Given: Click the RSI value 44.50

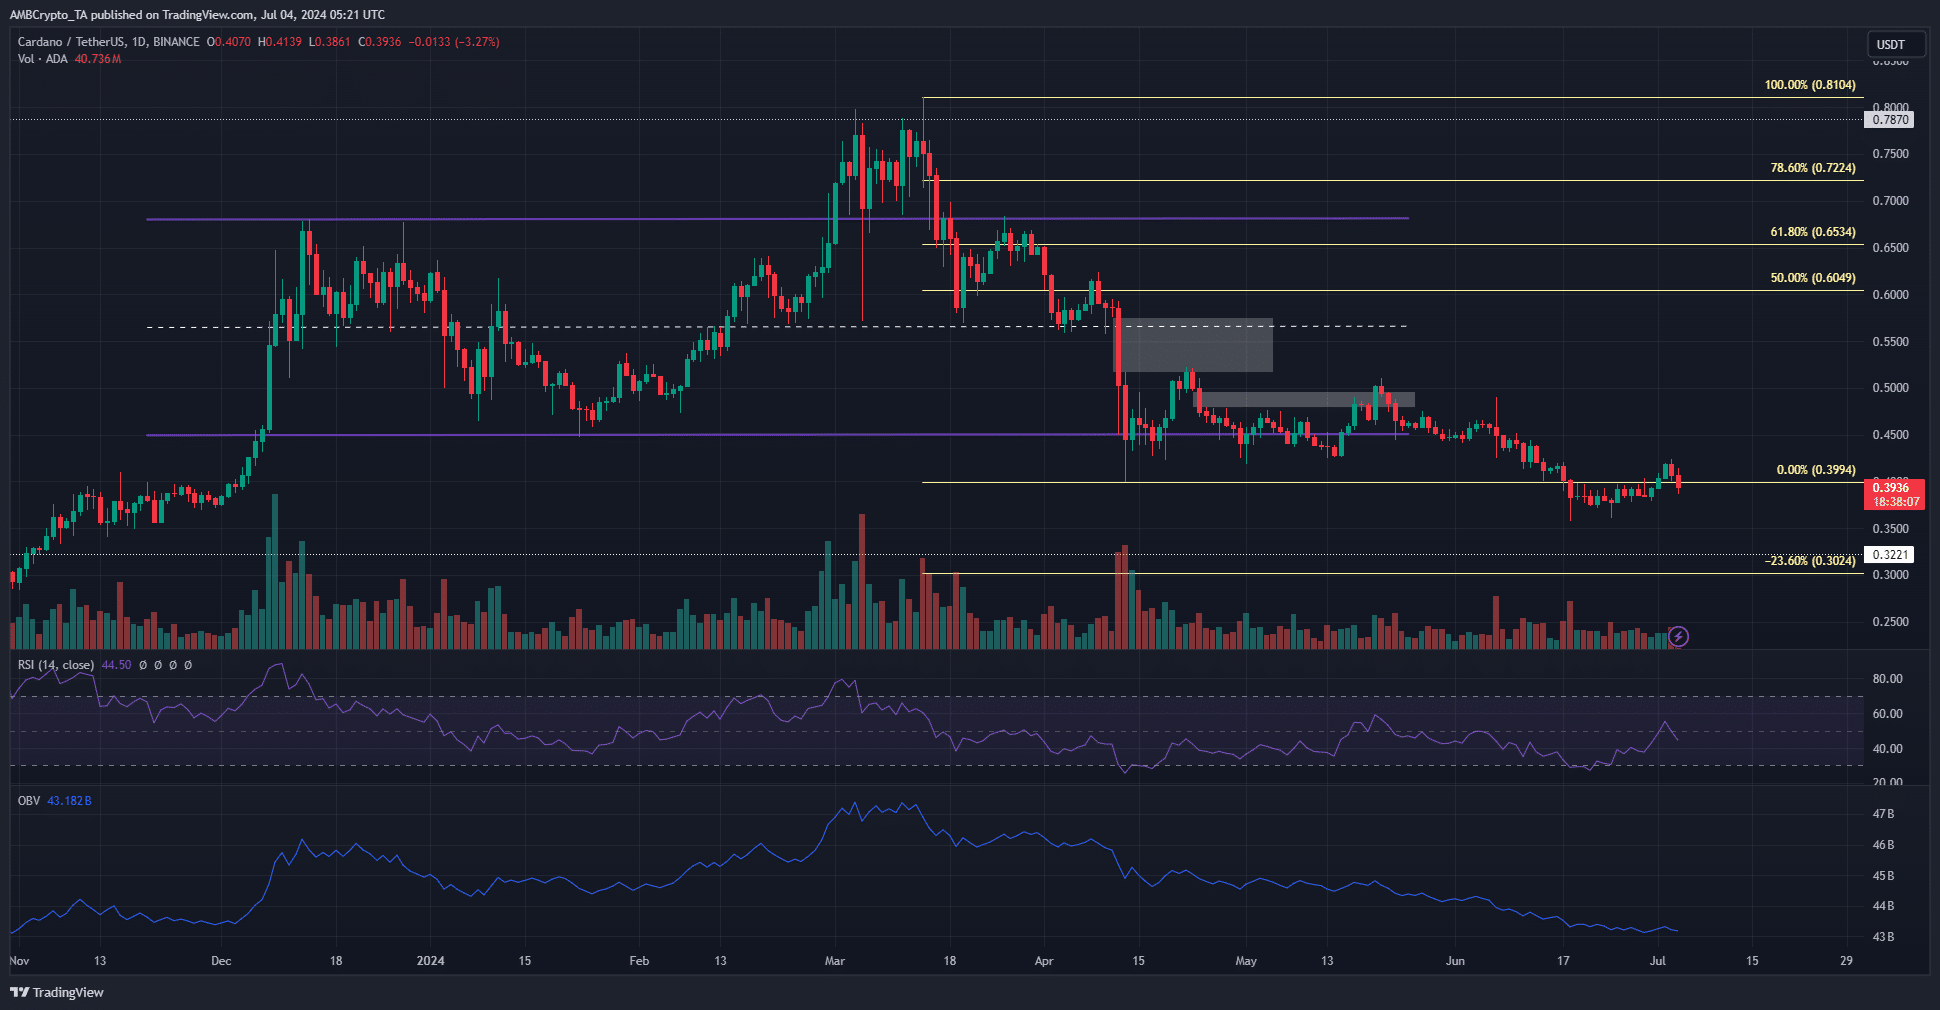Looking at the screenshot, I should [x=116, y=665].
